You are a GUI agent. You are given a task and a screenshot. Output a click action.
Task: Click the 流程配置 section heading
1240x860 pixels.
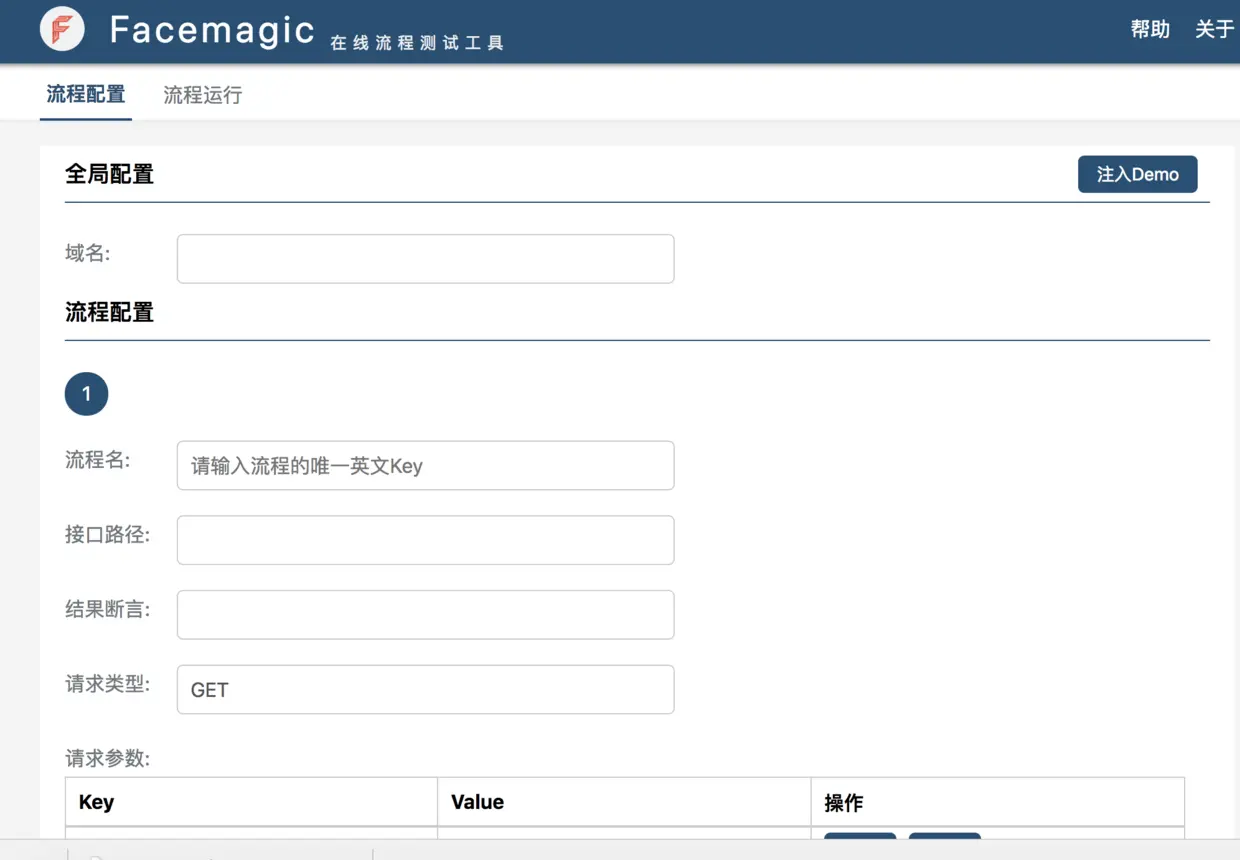click(110, 312)
